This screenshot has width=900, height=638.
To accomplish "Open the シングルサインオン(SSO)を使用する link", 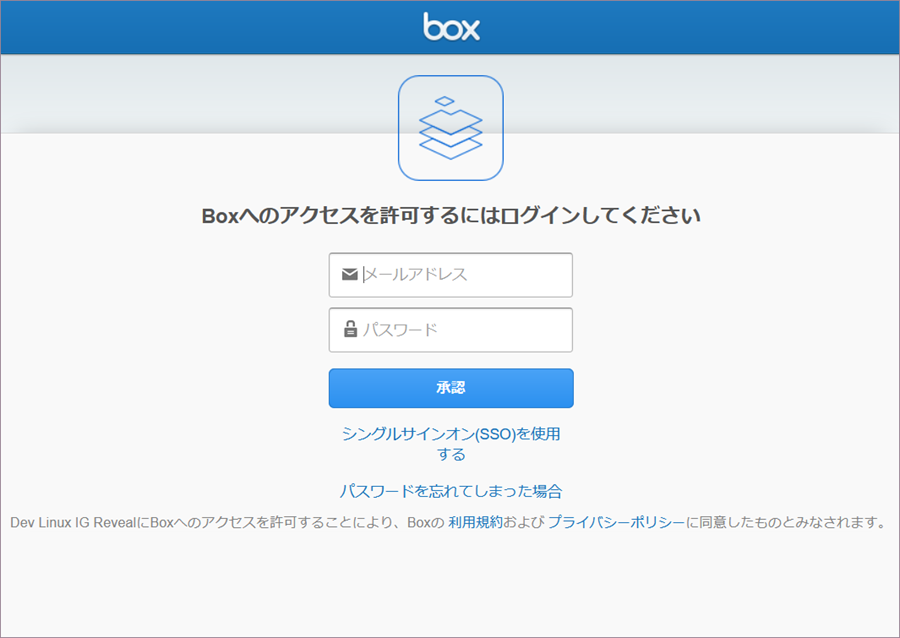I will pyautogui.click(x=451, y=444).
